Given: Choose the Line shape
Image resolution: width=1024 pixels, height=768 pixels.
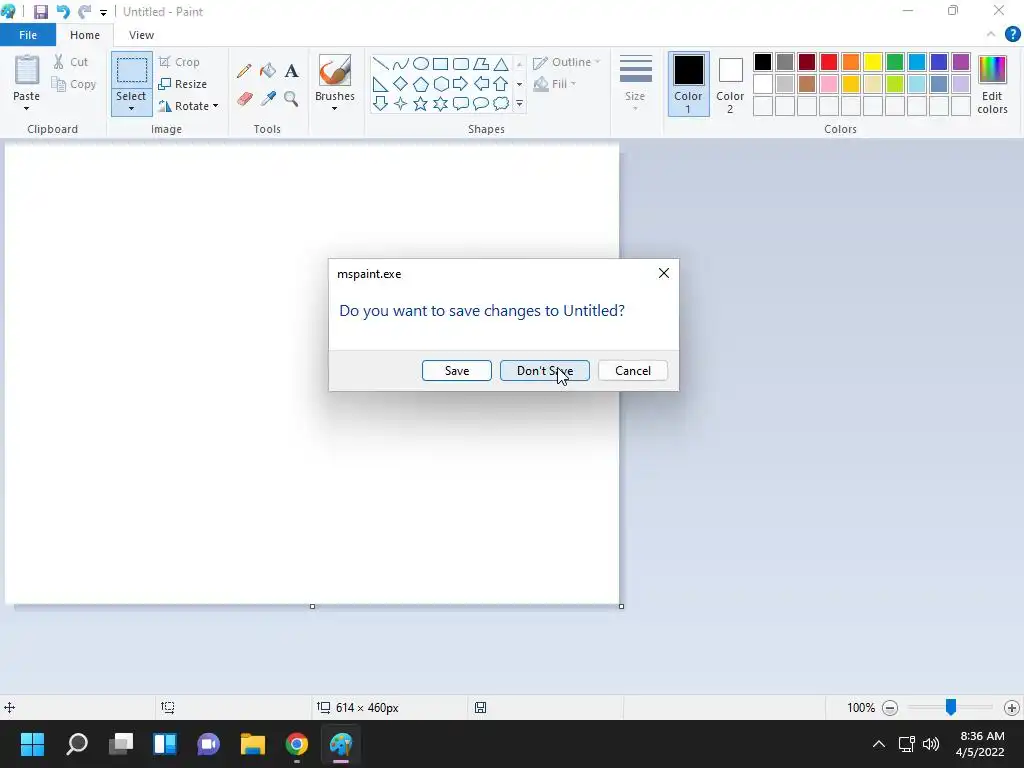Looking at the screenshot, I should [x=380, y=64].
